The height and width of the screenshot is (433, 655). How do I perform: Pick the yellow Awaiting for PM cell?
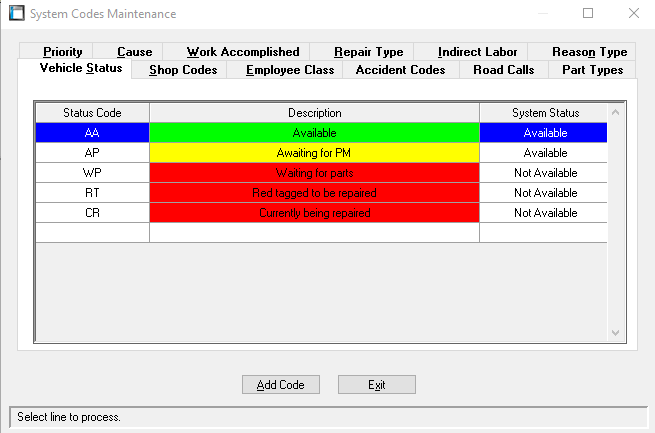click(314, 153)
